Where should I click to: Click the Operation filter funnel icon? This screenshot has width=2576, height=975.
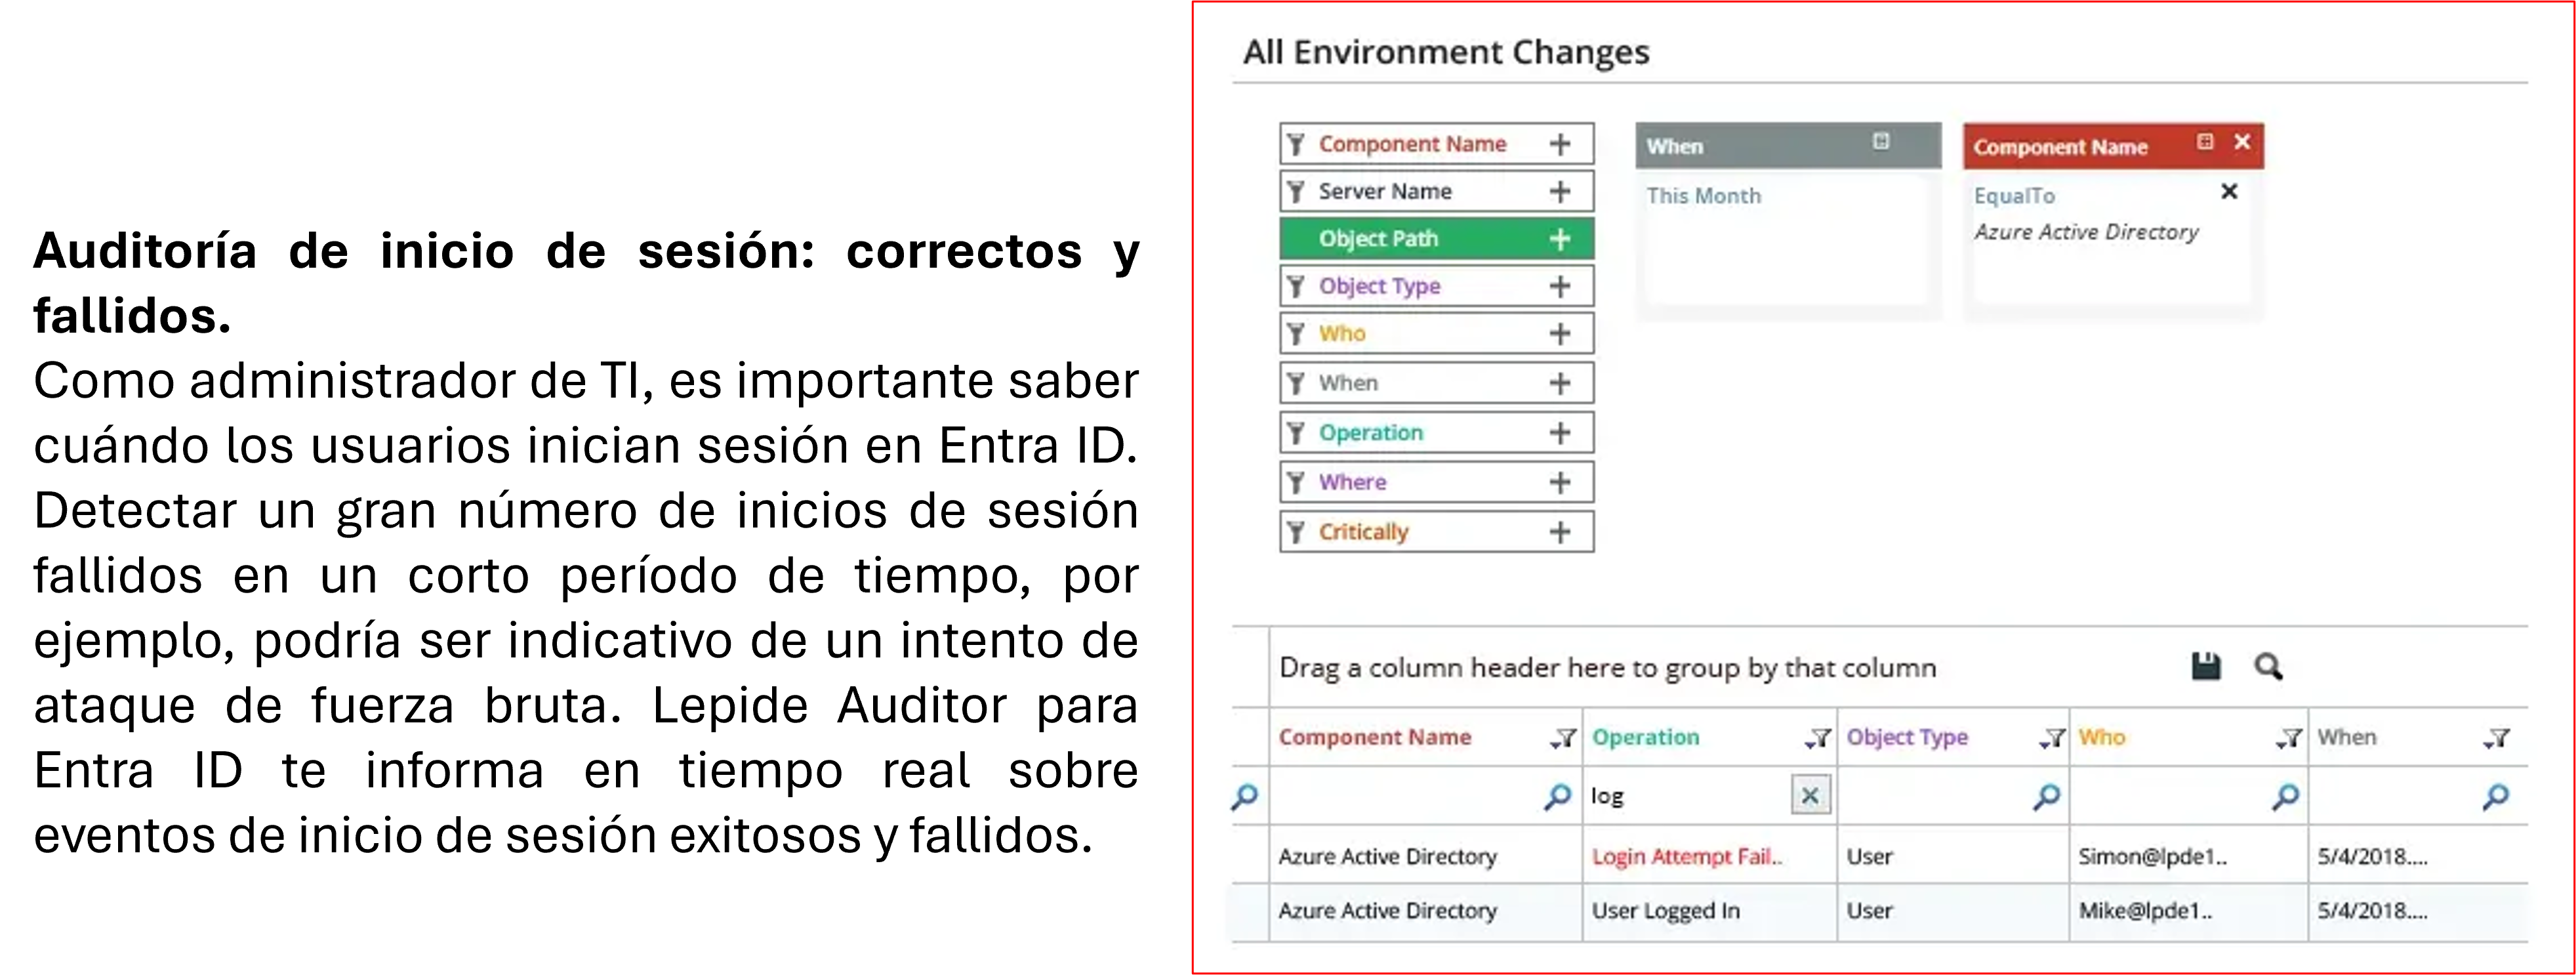tap(1296, 432)
